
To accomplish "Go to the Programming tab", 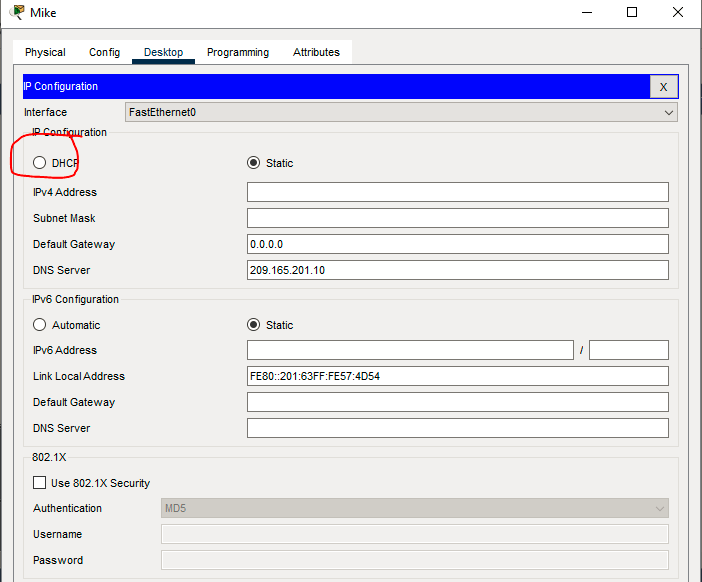I will (x=238, y=52).
